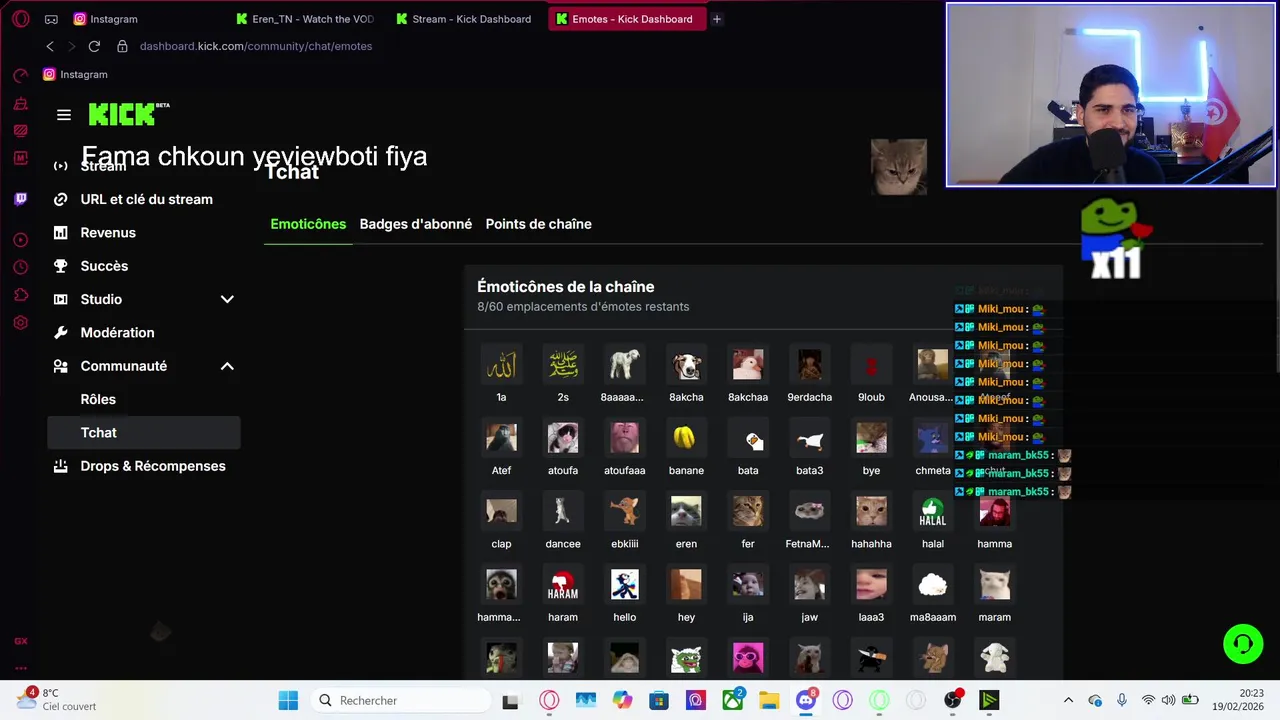Switch to Stream - Kick Dashboard tab
Image resolution: width=1280 pixels, height=720 pixels.
466,19
